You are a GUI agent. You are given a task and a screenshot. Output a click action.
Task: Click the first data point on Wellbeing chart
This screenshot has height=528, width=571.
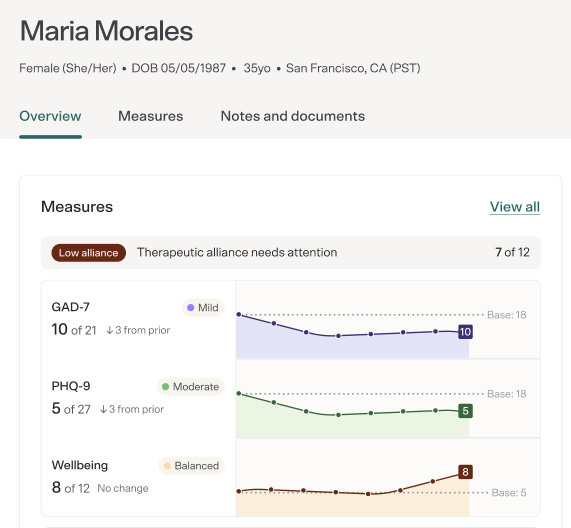tap(239, 491)
